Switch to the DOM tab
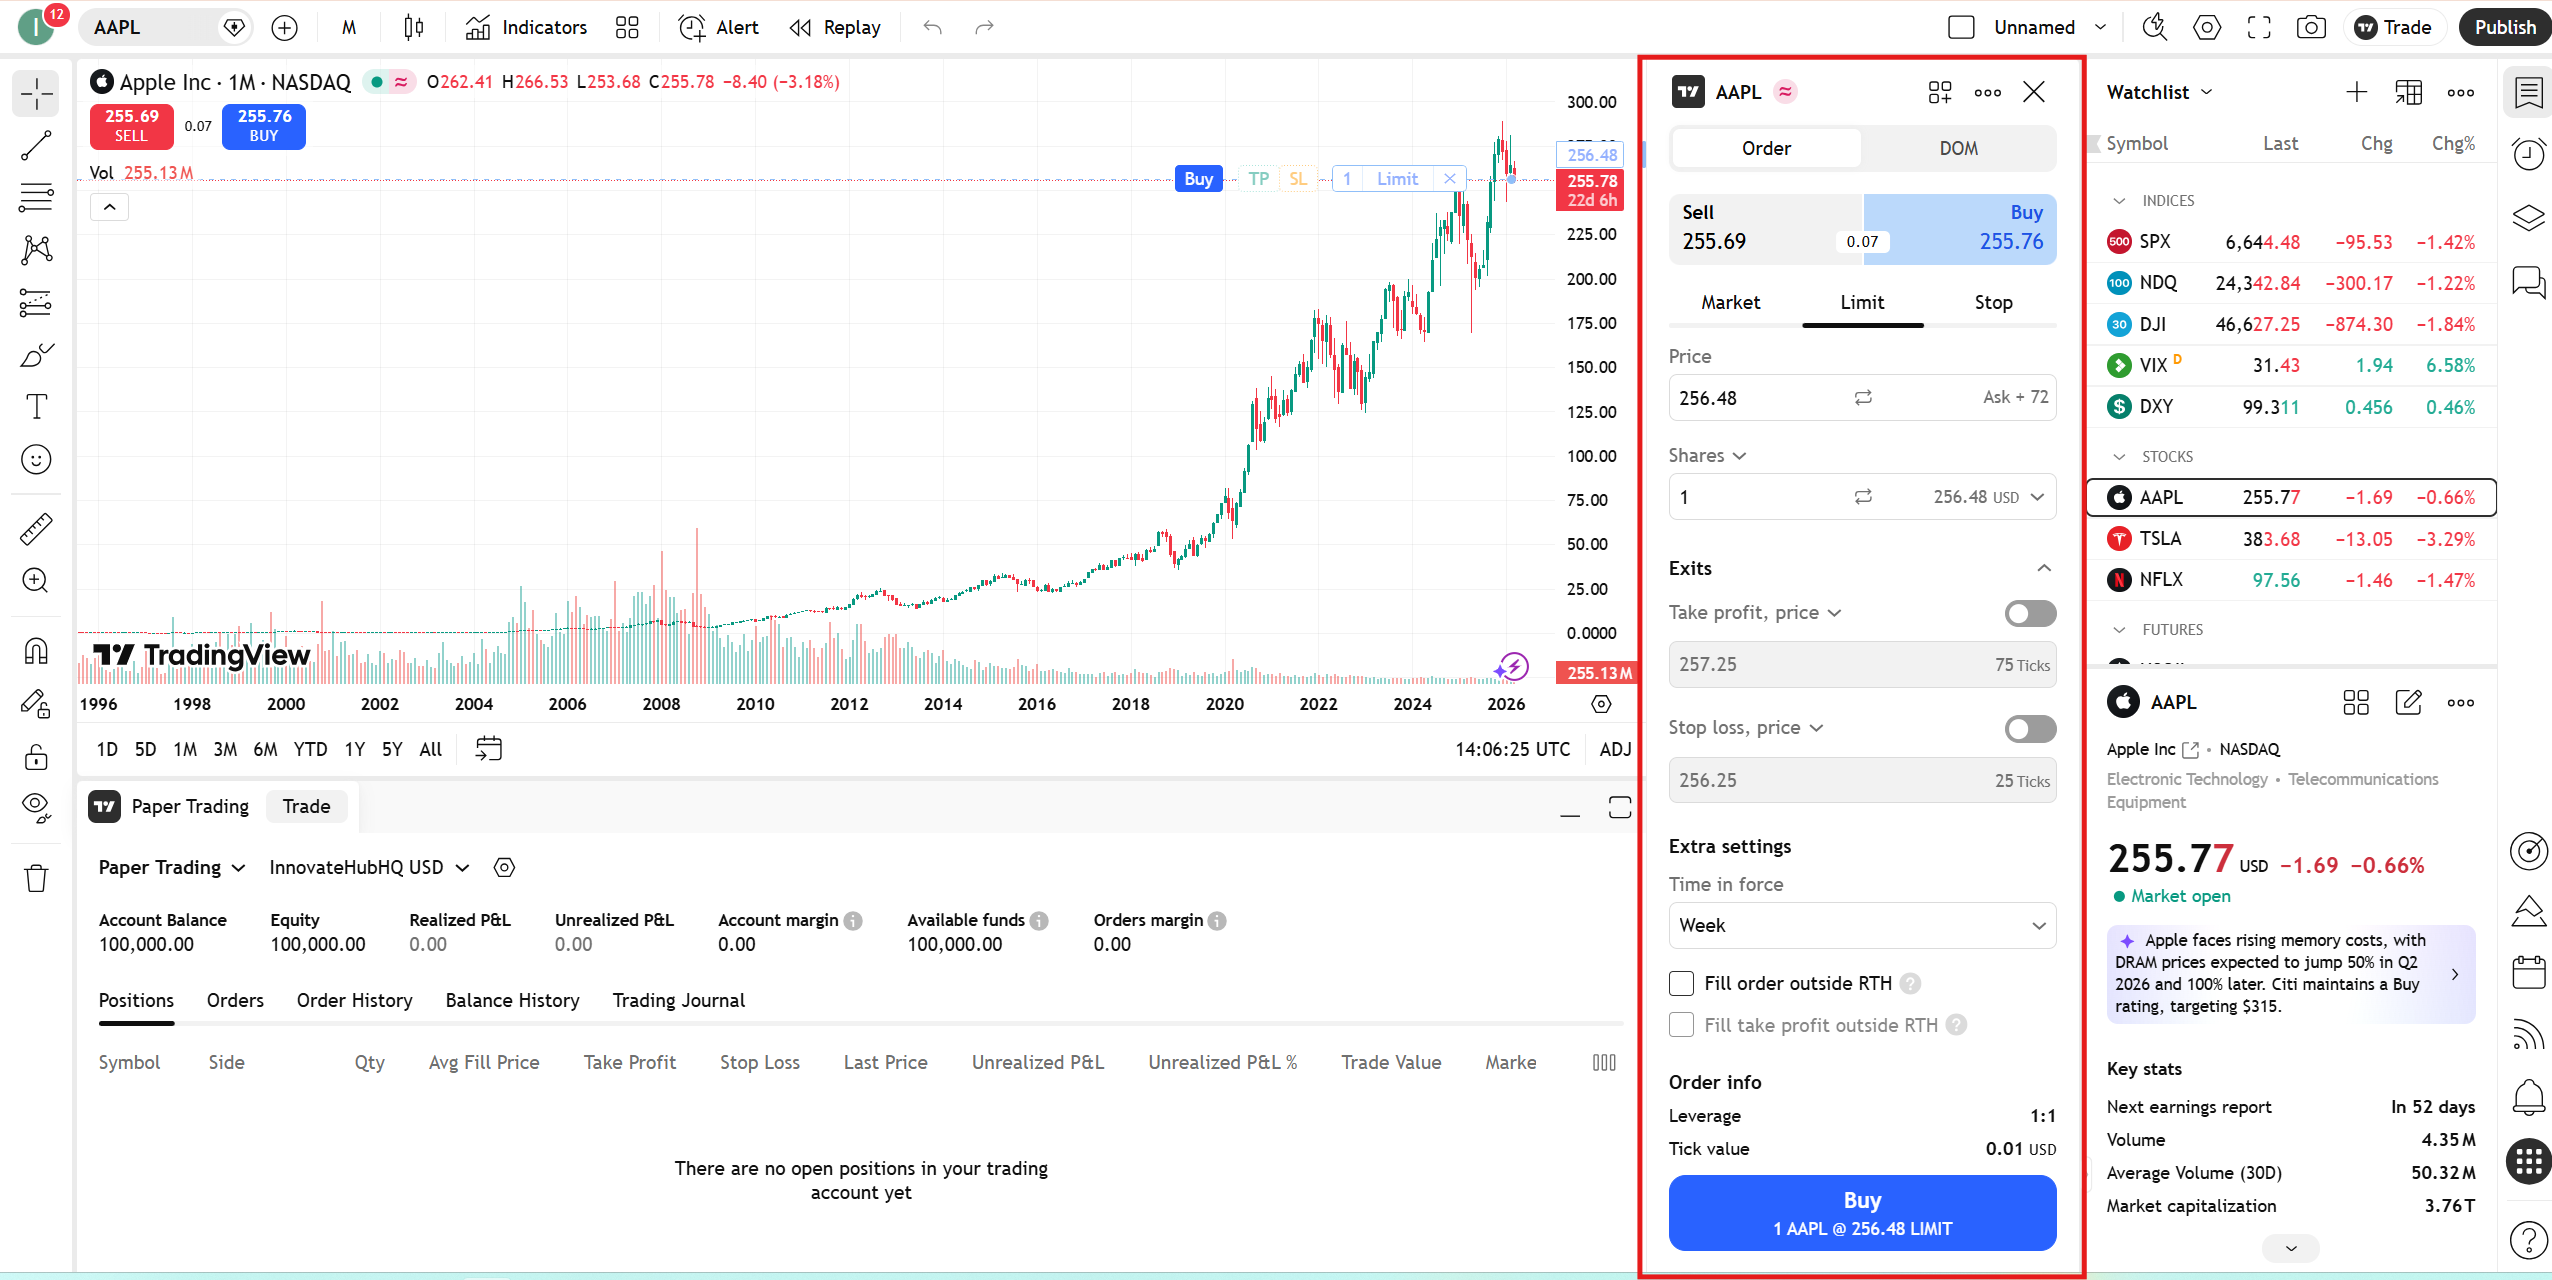The image size is (2552, 1280). [1958, 147]
